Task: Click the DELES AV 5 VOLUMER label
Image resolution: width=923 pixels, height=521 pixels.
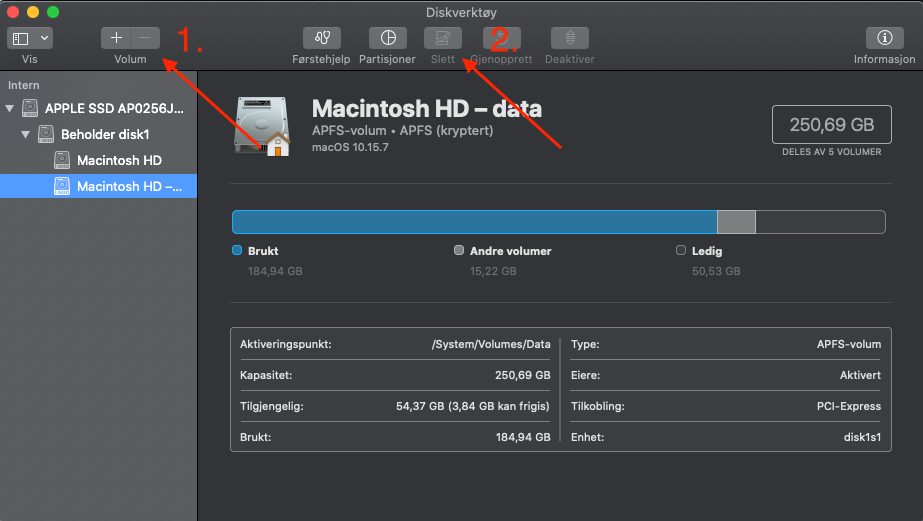Action: [x=832, y=152]
